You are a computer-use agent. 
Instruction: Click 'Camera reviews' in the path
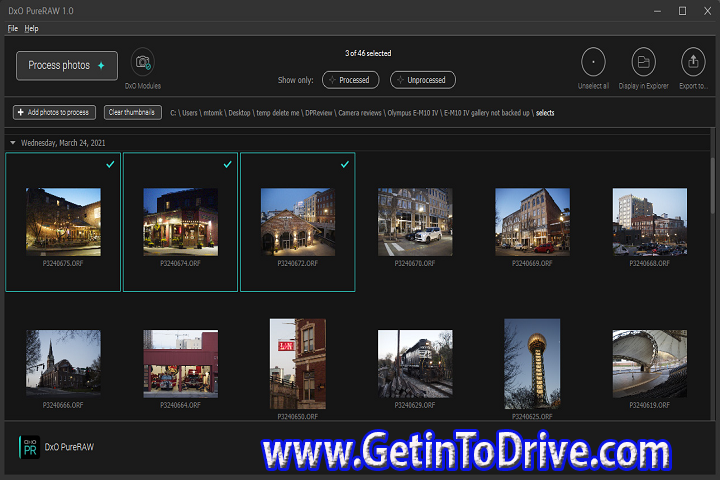360,113
